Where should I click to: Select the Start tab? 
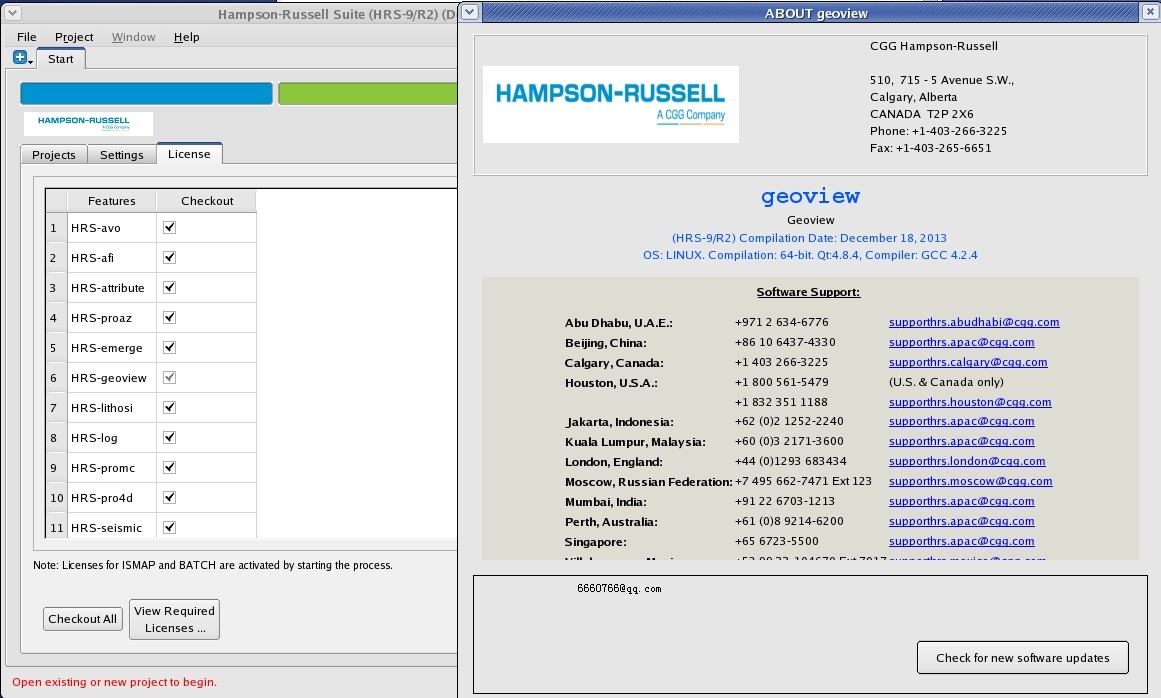click(61, 59)
